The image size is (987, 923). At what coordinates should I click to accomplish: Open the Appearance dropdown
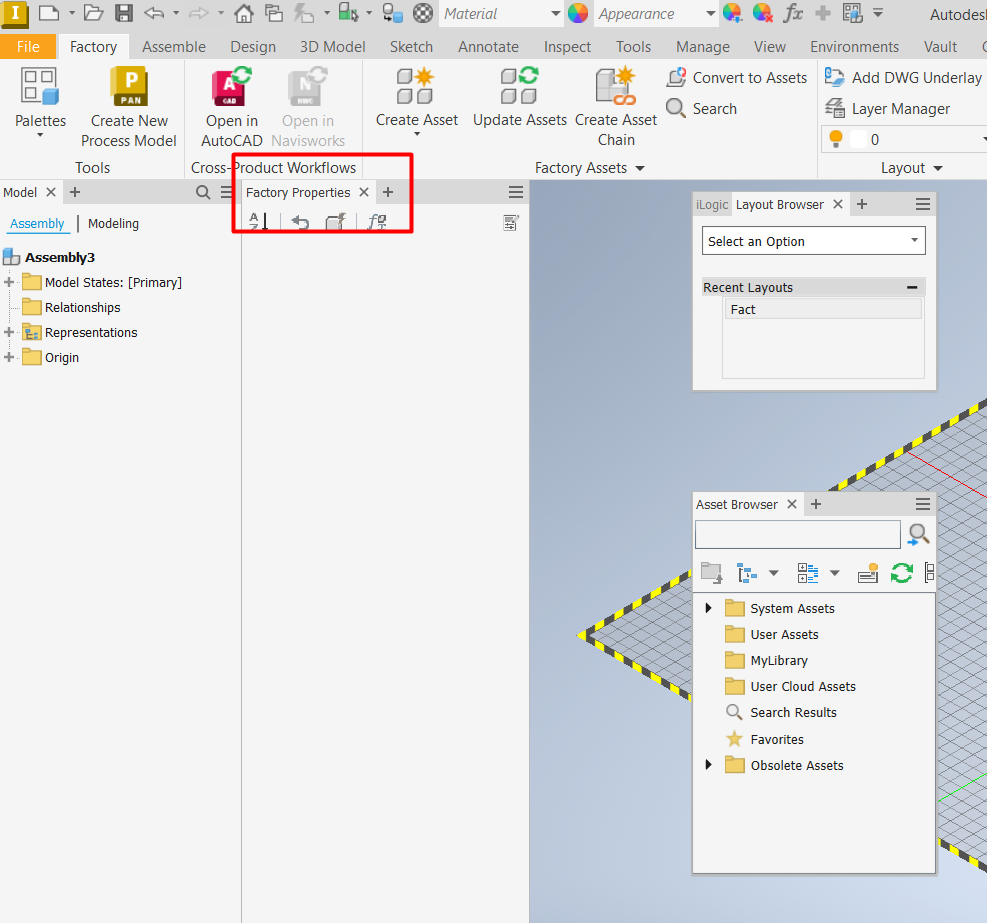tap(712, 14)
